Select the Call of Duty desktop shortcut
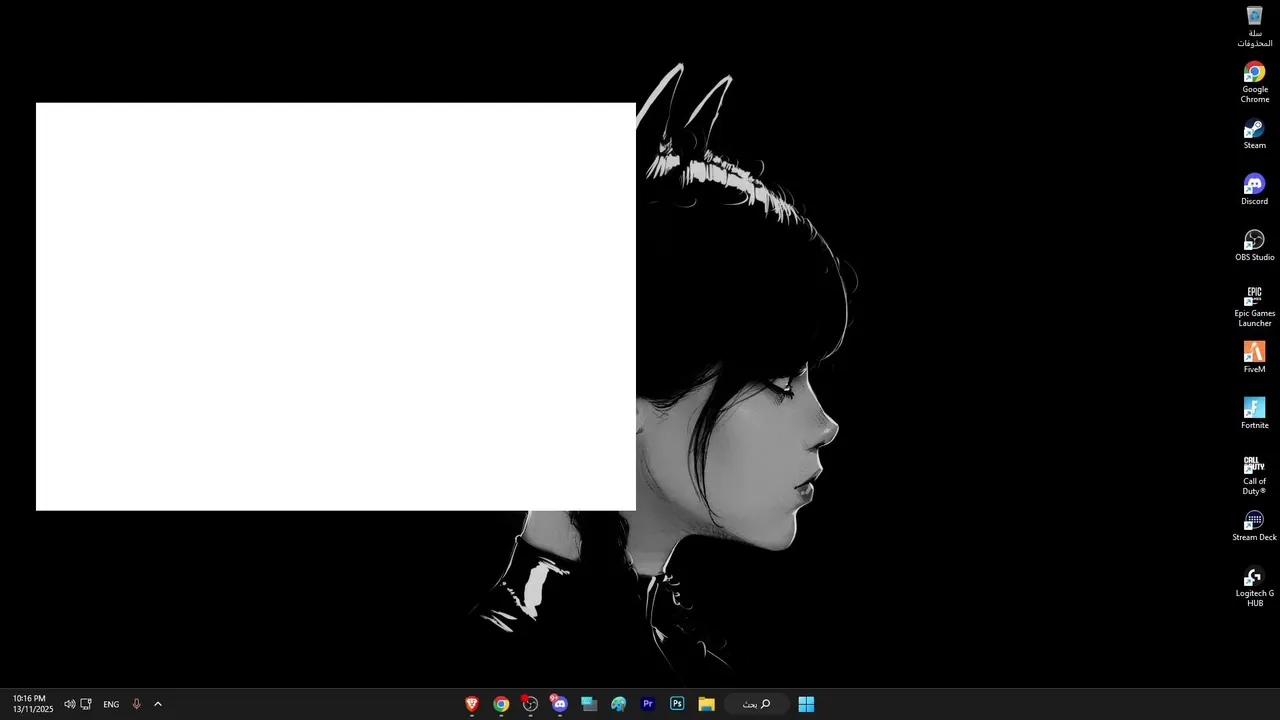 [1254, 474]
